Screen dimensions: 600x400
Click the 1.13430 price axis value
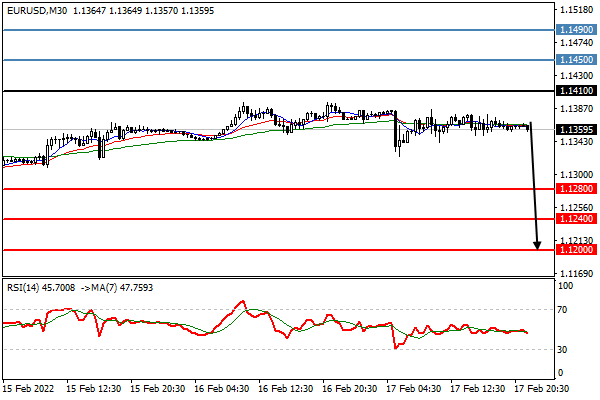point(576,142)
